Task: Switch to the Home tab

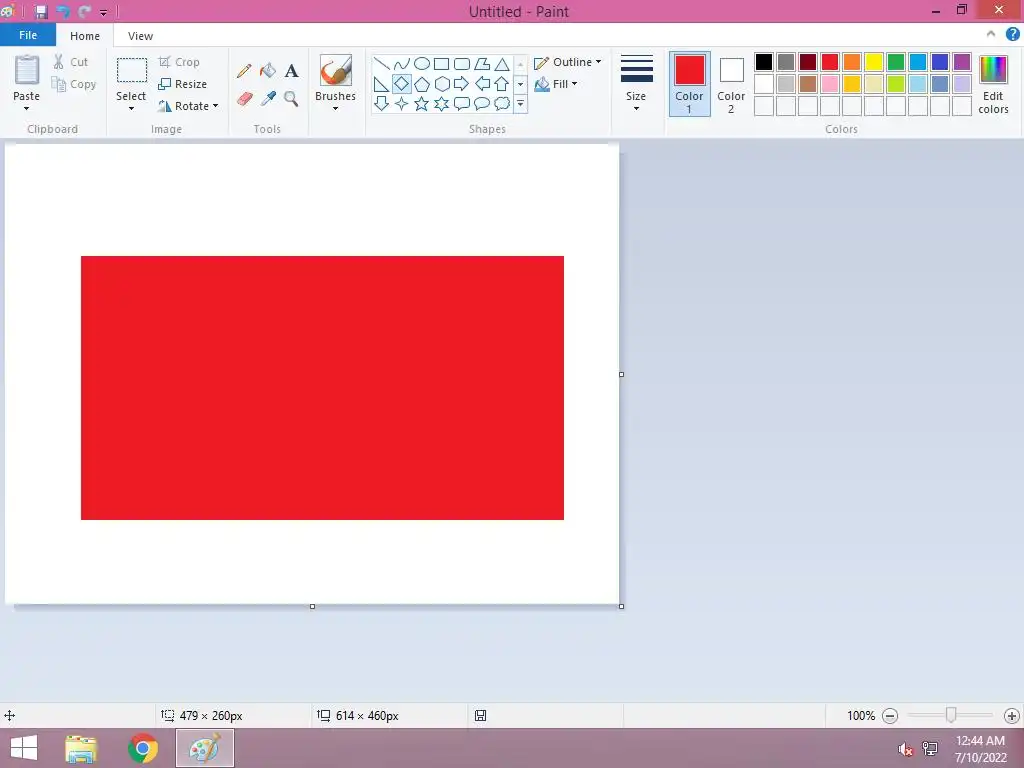Action: tap(85, 36)
